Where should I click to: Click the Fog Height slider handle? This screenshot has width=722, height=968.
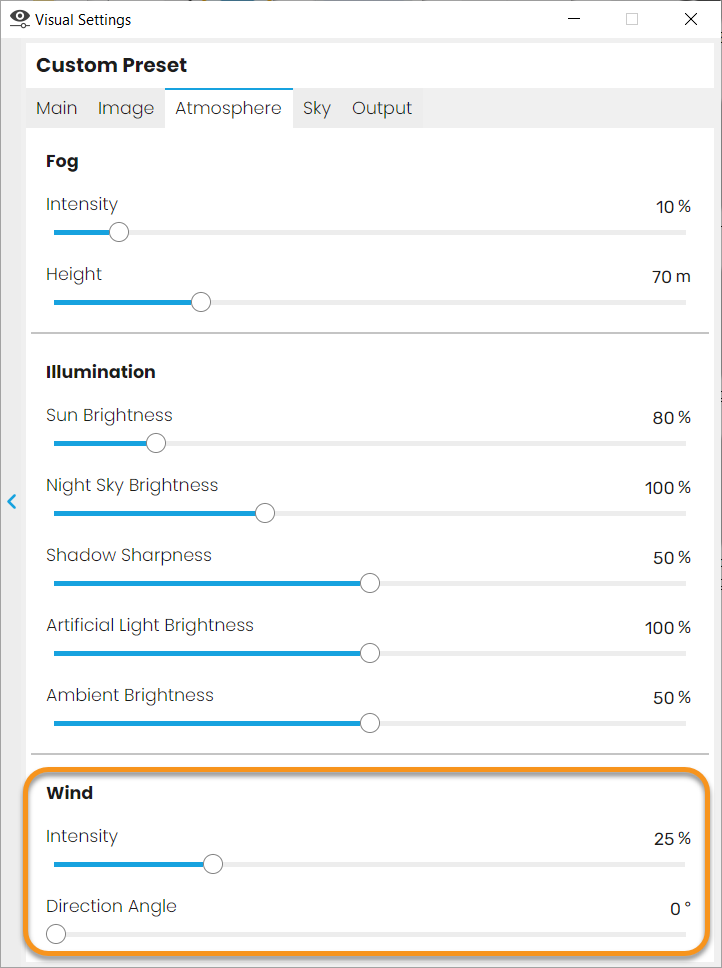coord(201,302)
